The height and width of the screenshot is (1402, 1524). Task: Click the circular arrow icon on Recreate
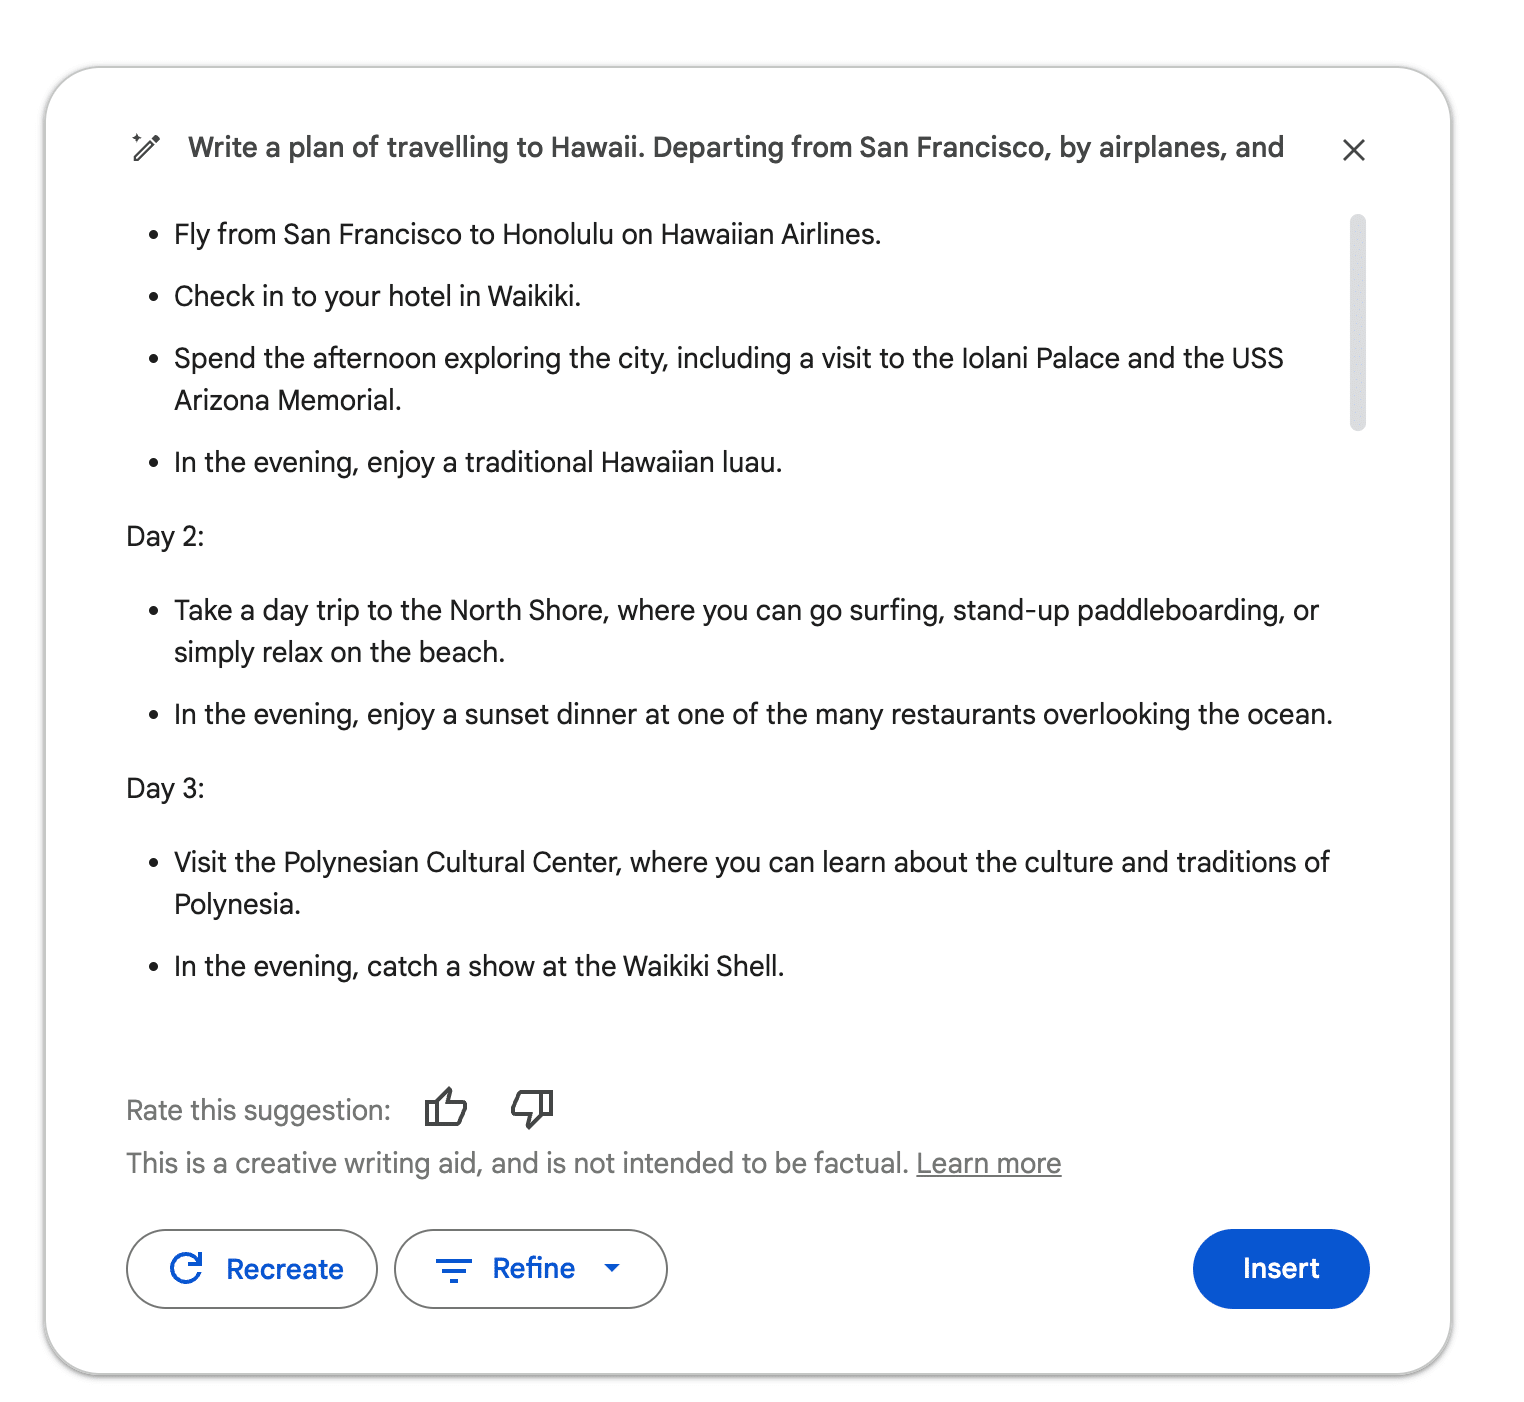pos(187,1268)
